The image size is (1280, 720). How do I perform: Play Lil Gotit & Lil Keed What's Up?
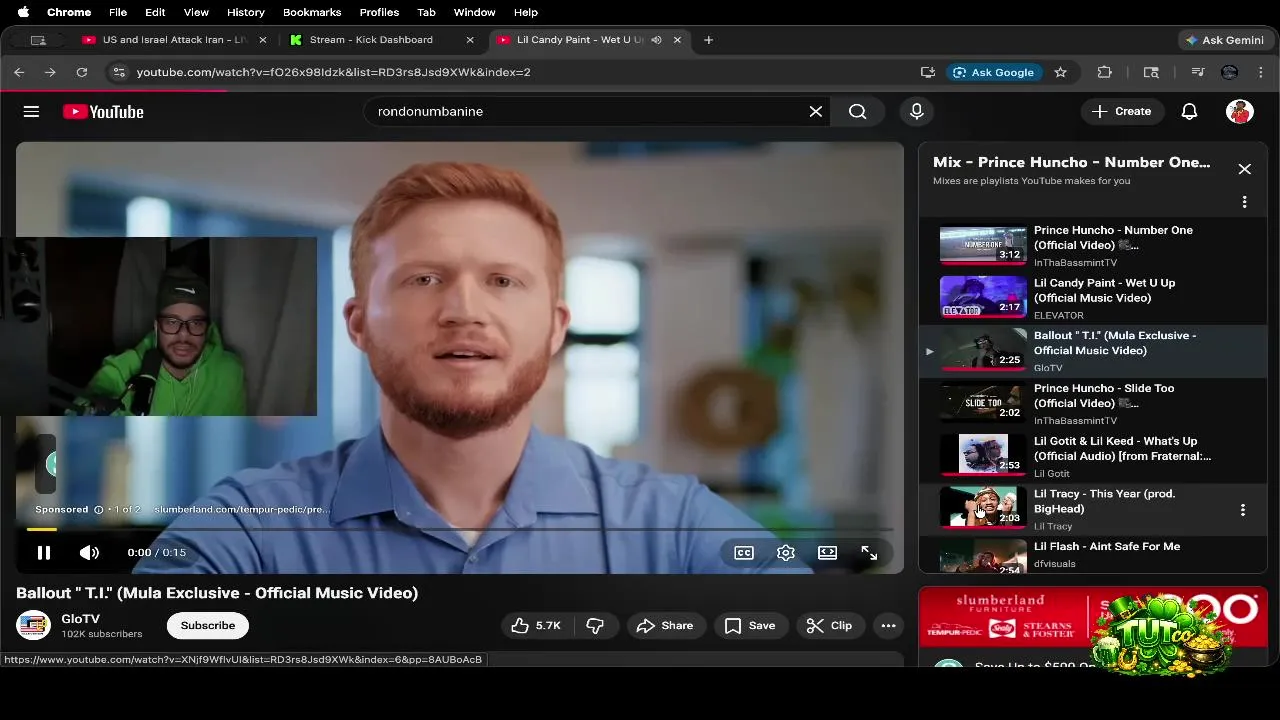click(1093, 456)
